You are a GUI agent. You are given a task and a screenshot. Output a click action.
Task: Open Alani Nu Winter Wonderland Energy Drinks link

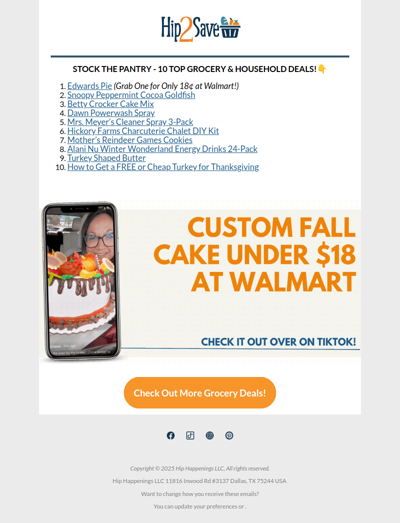162,149
